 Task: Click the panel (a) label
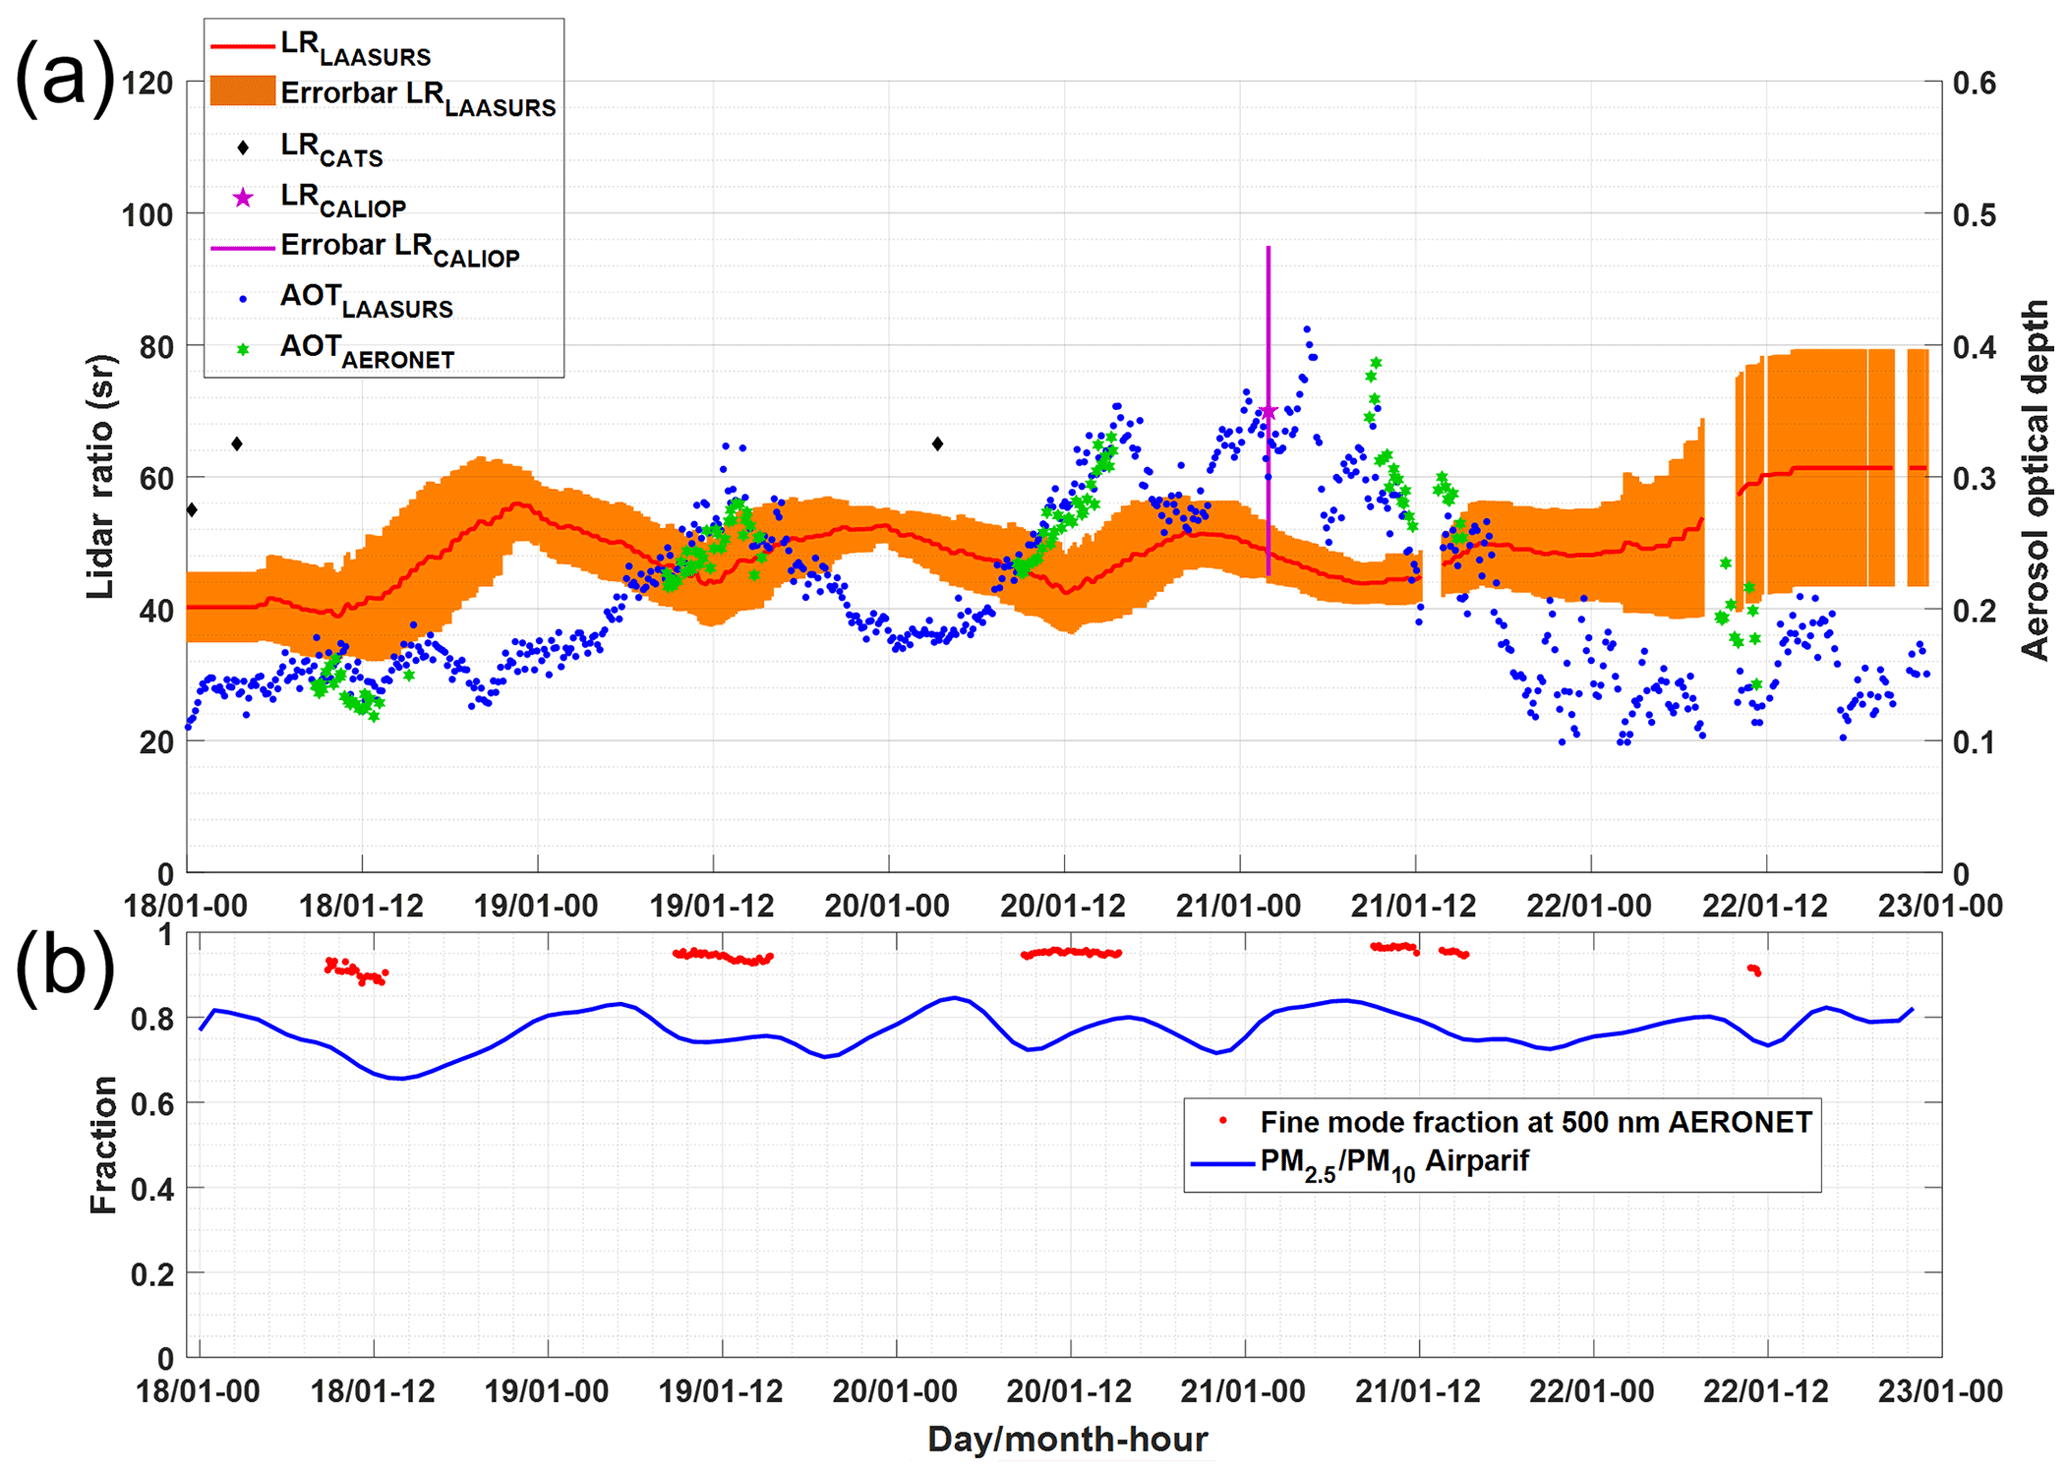coord(63,80)
